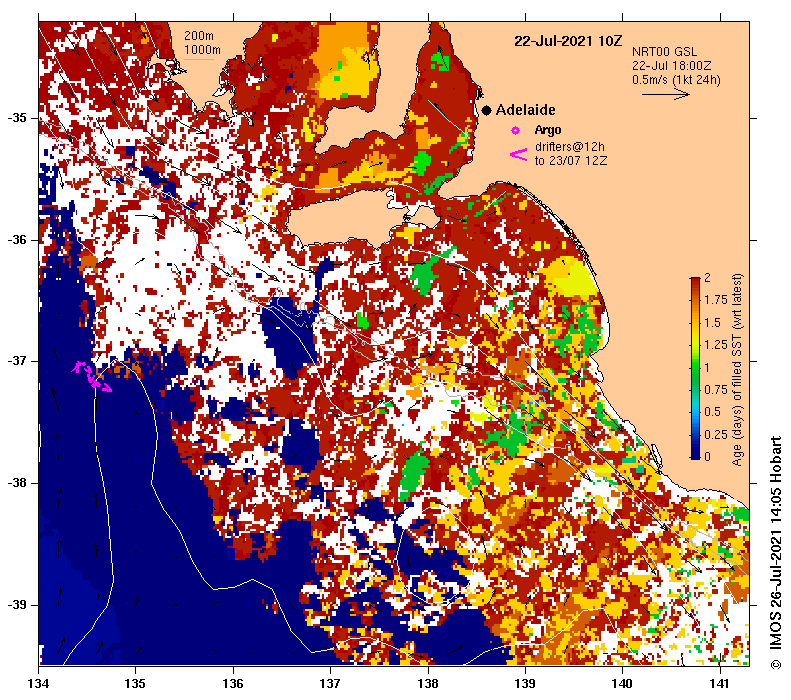This screenshot has width=791, height=700.
Task: Click the color bar value '0.5'
Action: [712, 412]
